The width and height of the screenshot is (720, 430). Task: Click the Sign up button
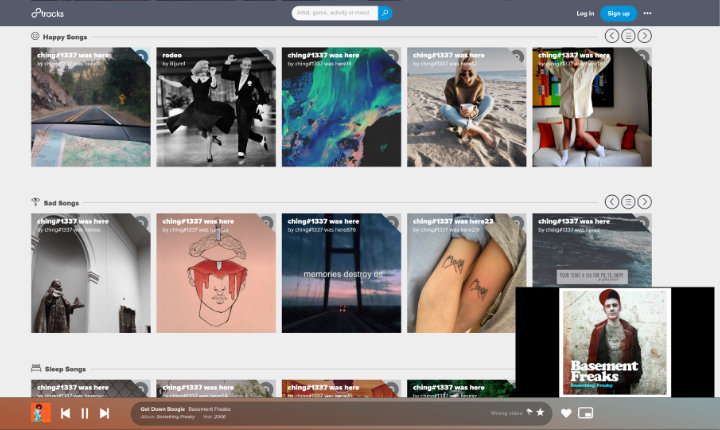(619, 13)
